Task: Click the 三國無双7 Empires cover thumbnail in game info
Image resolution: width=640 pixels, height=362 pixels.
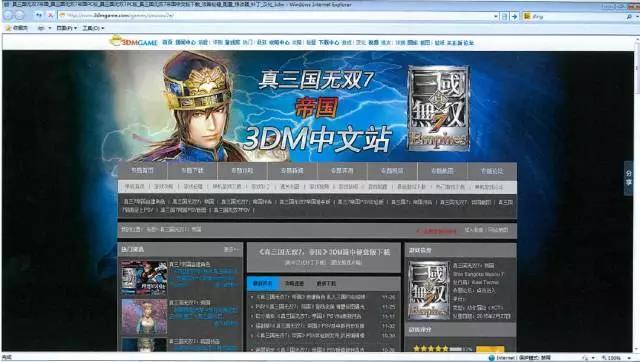Action: [x=429, y=291]
